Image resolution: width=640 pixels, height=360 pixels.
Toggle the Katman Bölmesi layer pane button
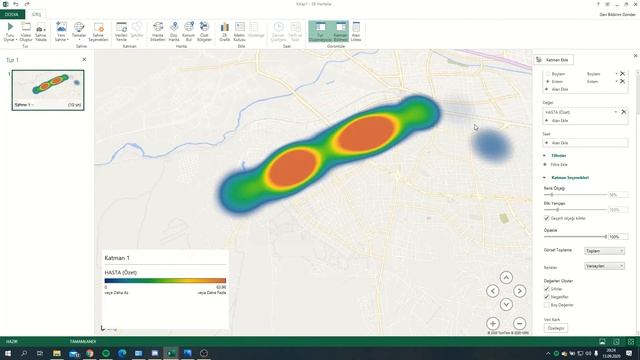340,32
